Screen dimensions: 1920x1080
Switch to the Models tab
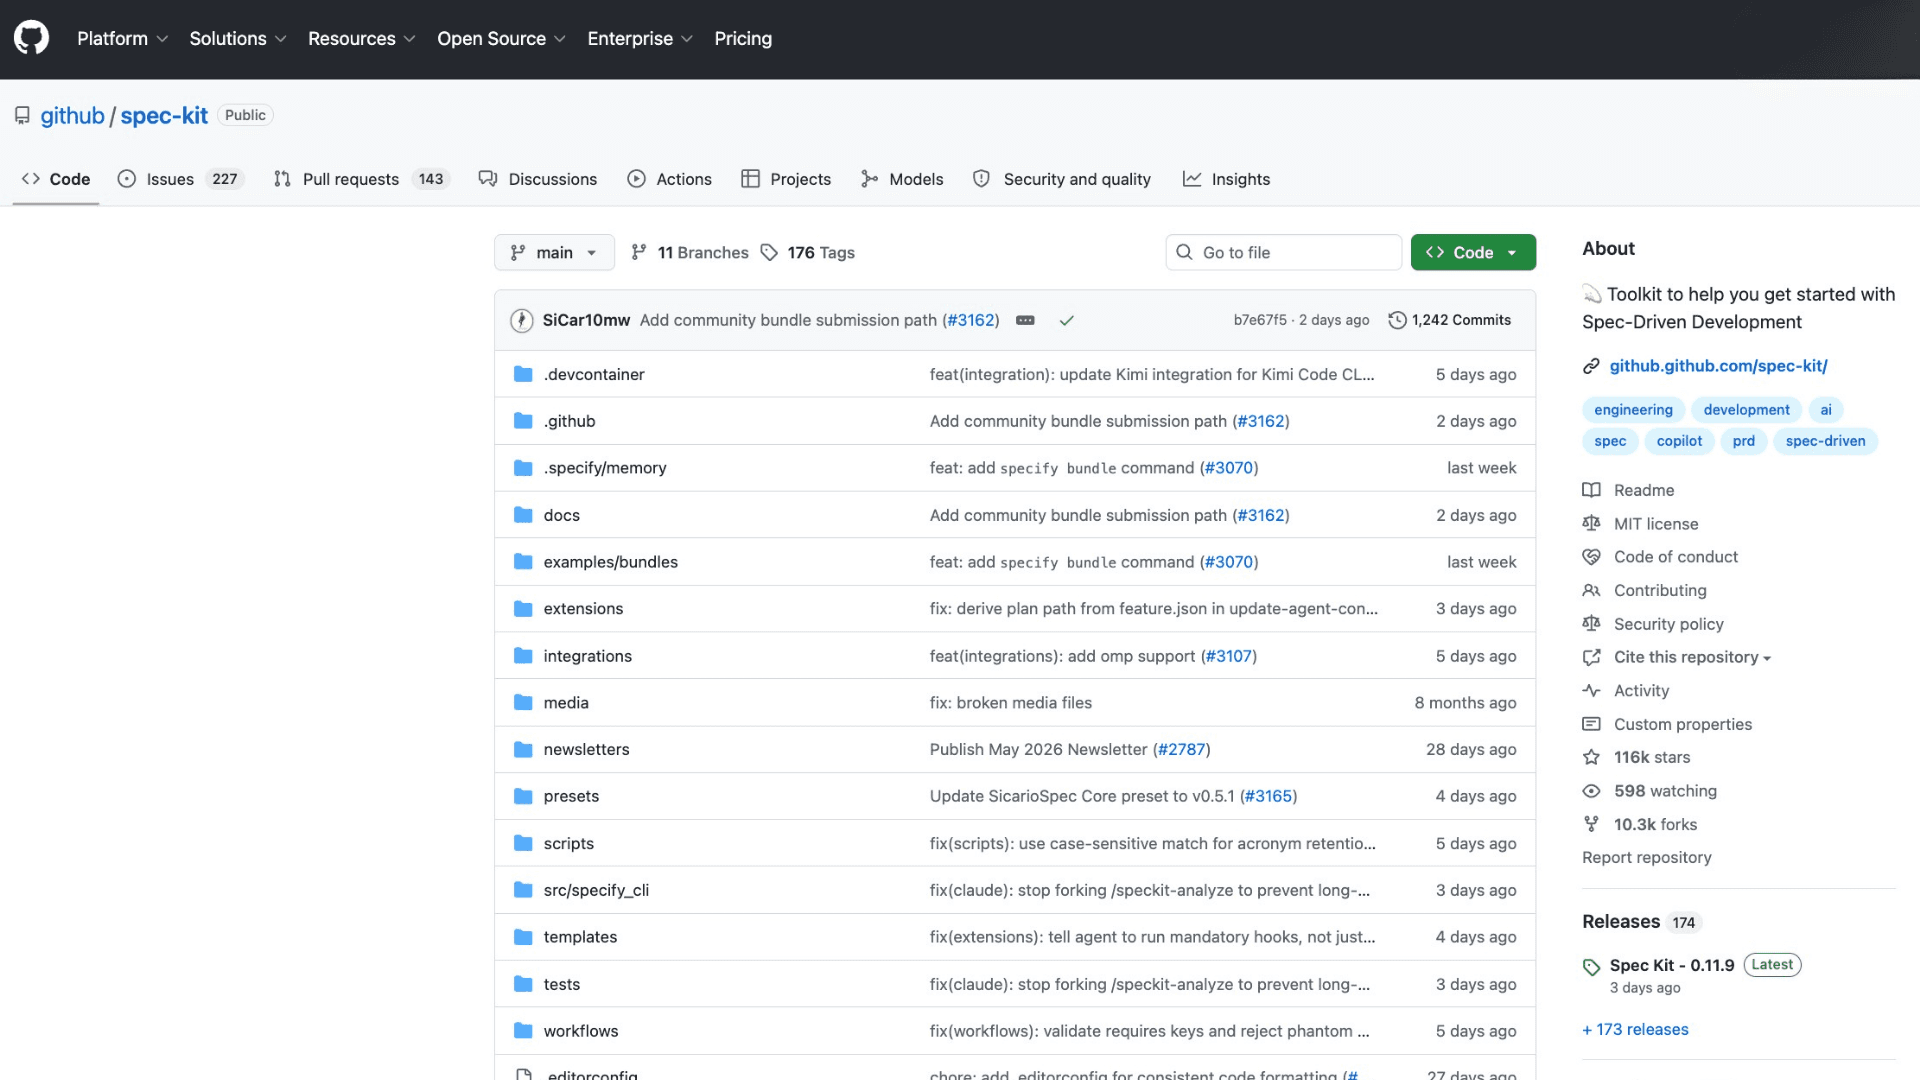coord(901,179)
